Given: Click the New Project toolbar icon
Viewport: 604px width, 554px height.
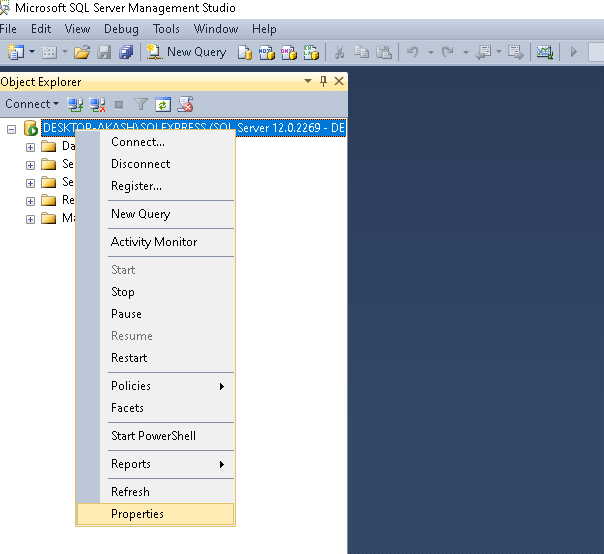Looking at the screenshot, I should 16,52.
